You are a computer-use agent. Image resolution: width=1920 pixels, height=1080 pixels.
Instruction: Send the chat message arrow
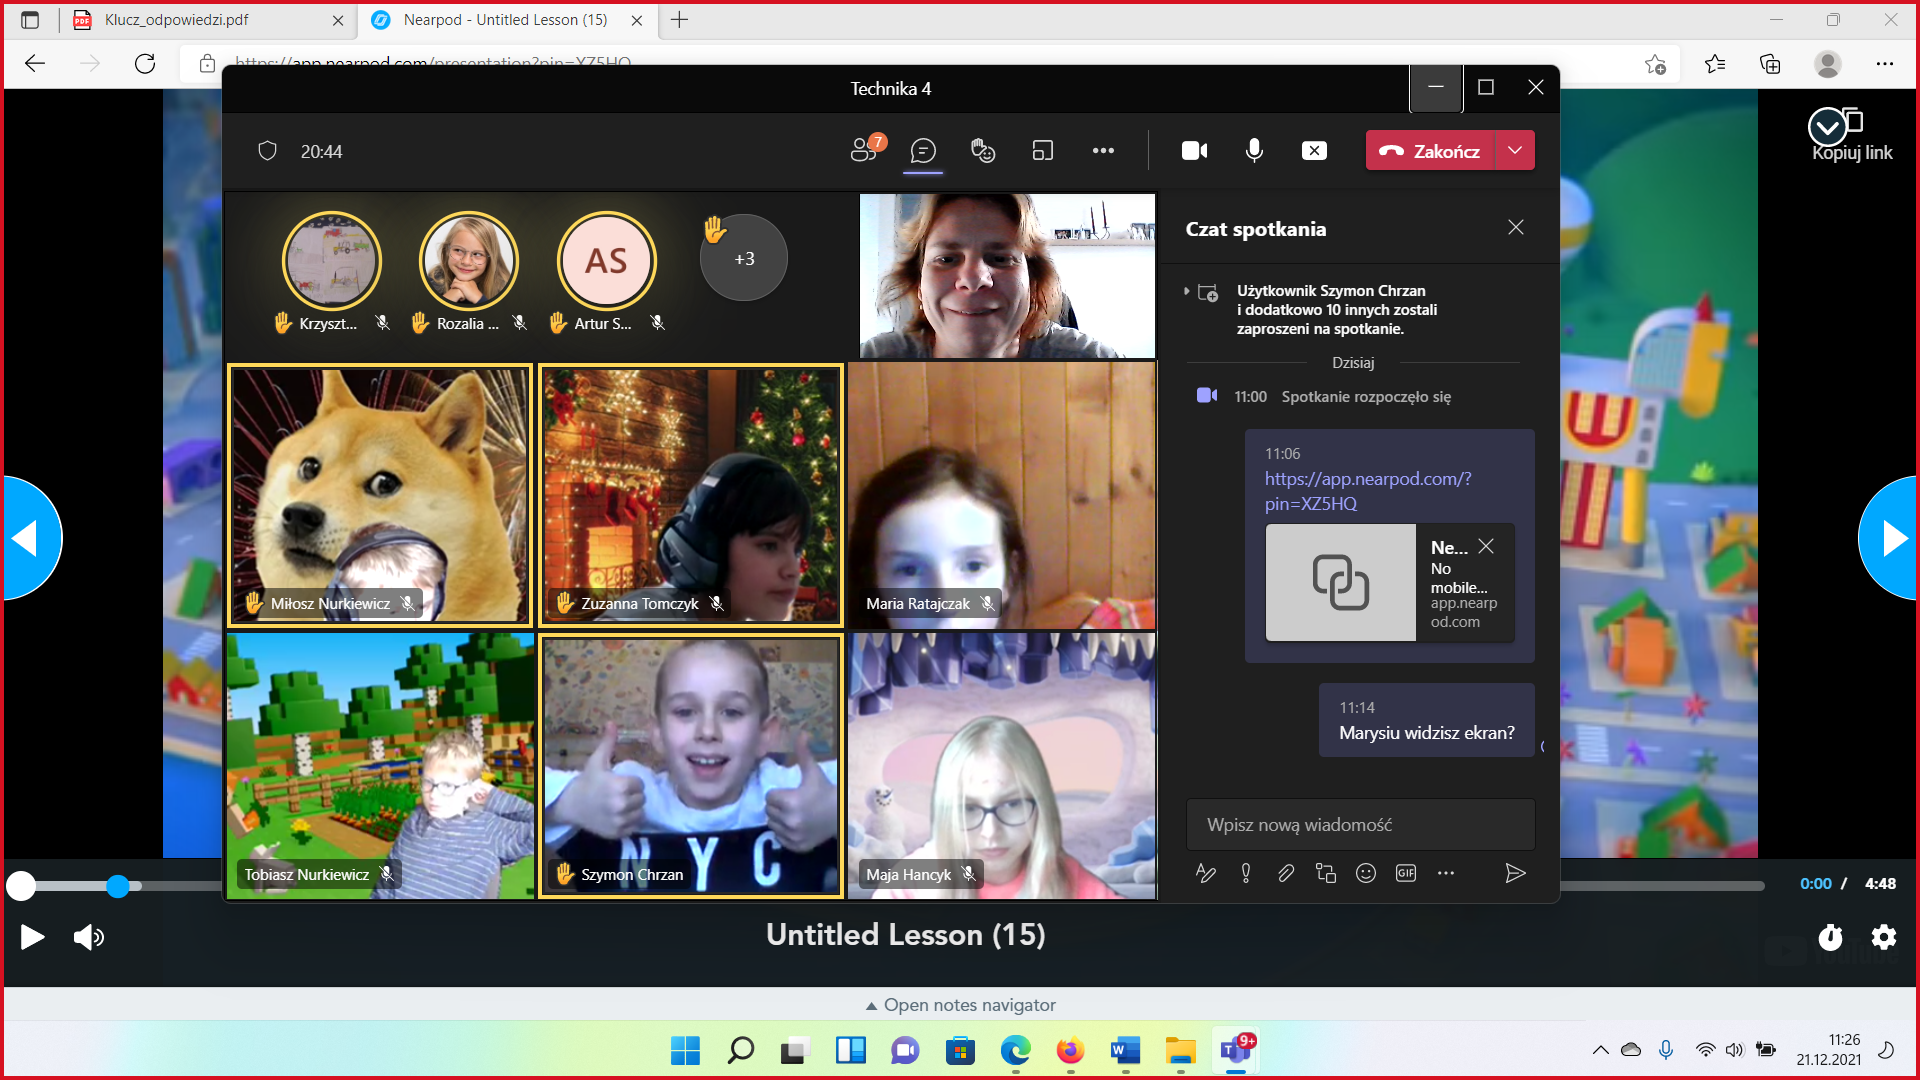click(1515, 873)
